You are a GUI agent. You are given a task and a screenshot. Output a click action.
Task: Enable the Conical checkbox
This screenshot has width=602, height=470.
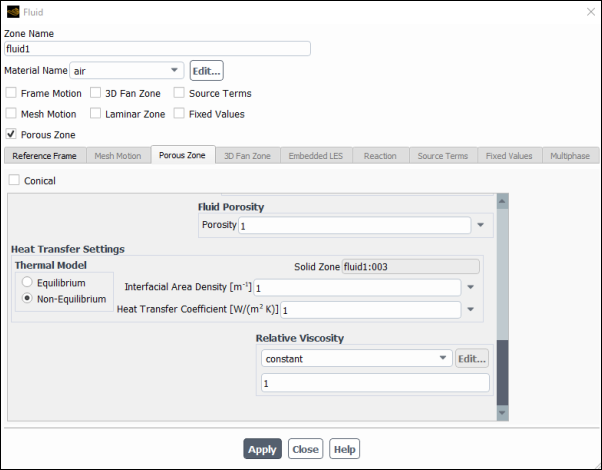point(14,180)
